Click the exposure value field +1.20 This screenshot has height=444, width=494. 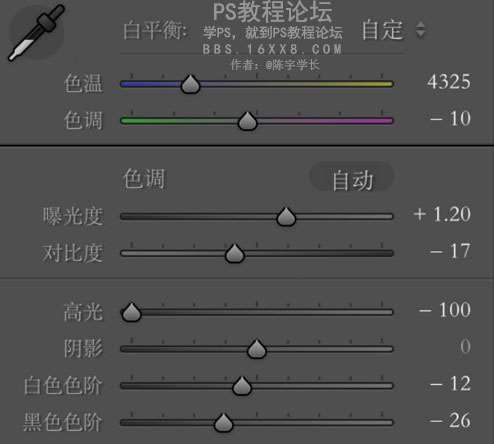click(x=442, y=214)
